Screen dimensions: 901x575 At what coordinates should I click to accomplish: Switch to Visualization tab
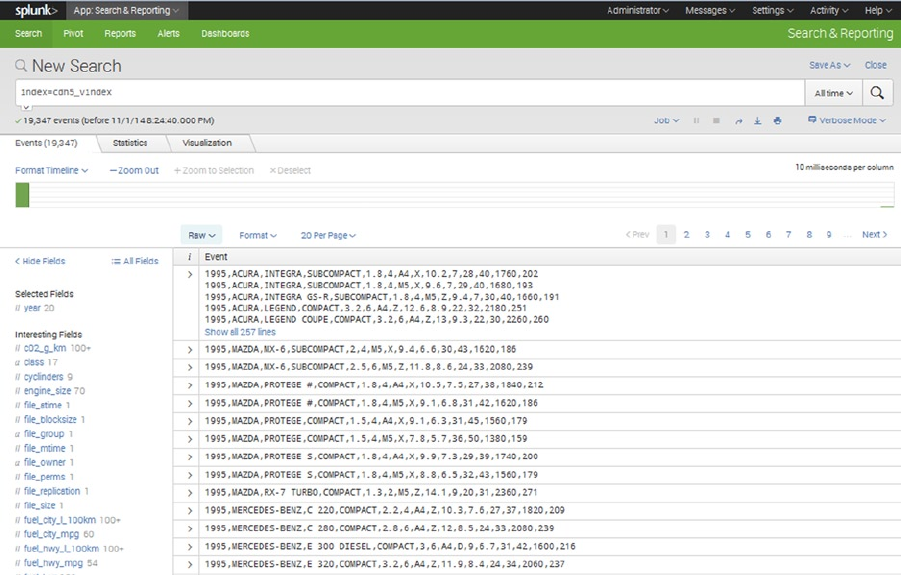[x=207, y=143]
